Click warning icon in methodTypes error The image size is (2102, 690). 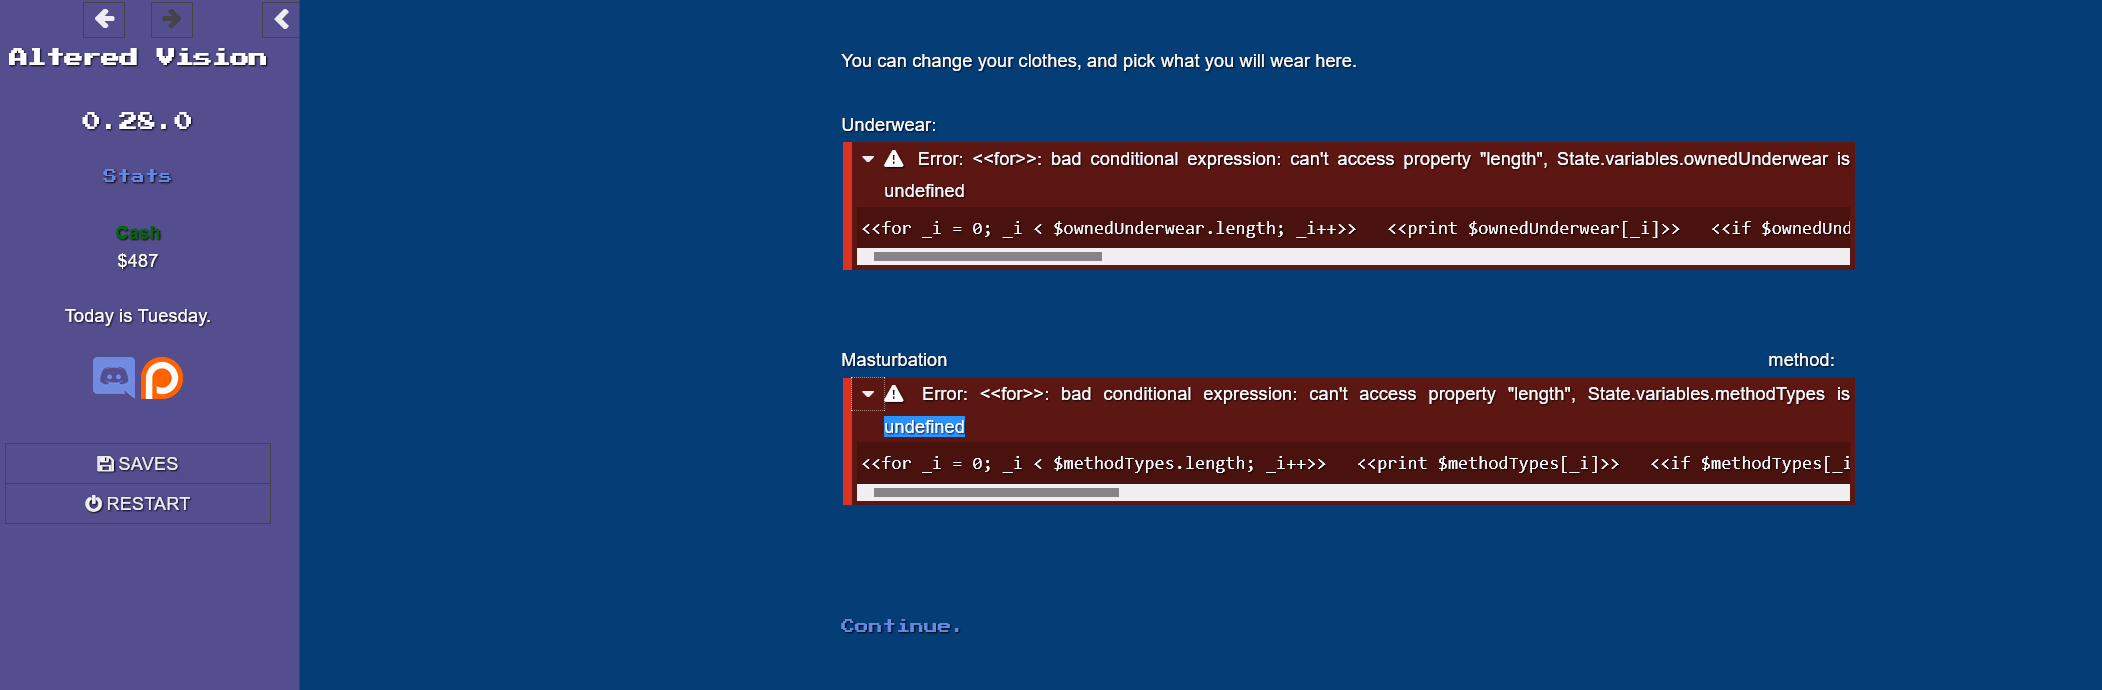894,394
